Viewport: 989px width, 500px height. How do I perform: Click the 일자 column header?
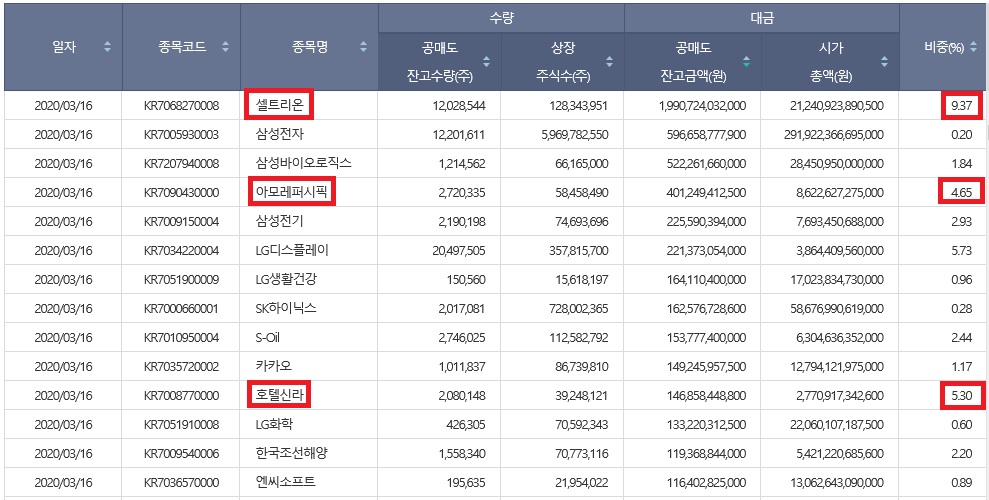[x=64, y=47]
